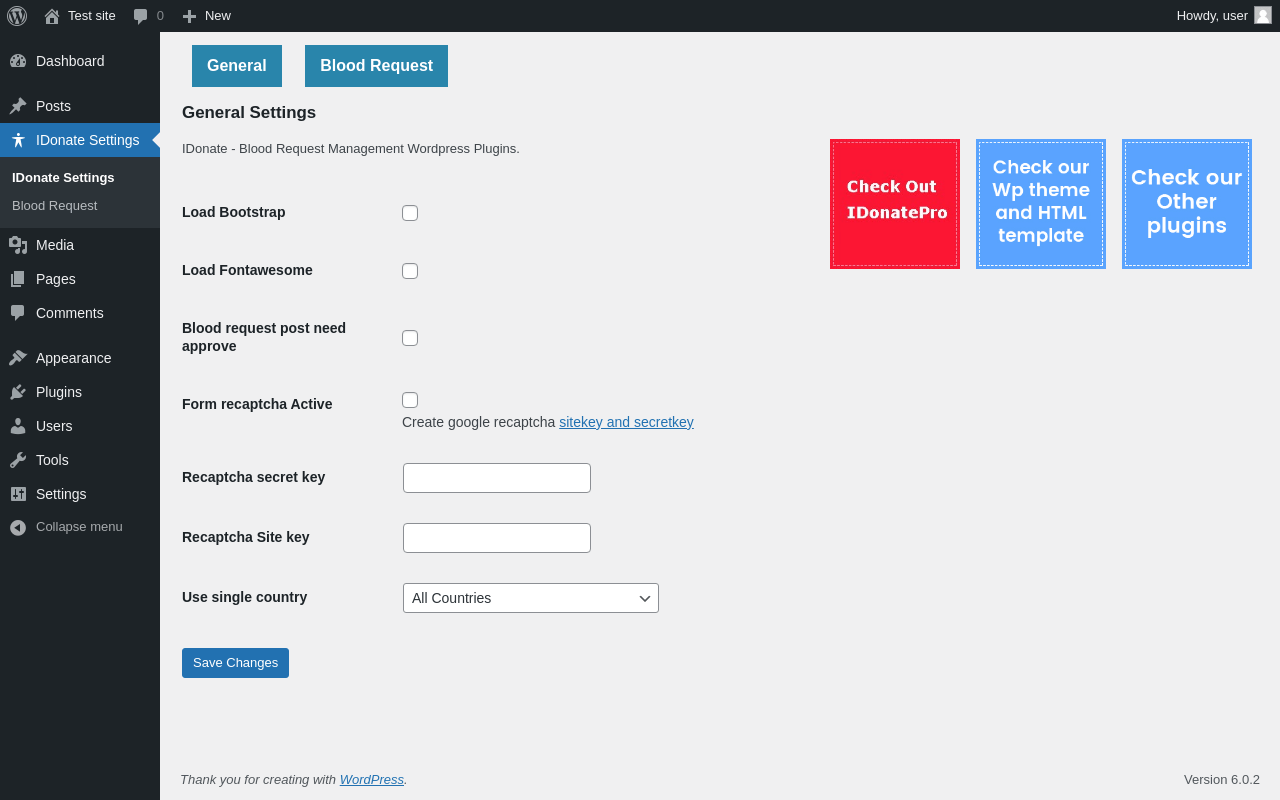Click the Version 6.0.2 text
1280x800 pixels.
coord(1222,780)
